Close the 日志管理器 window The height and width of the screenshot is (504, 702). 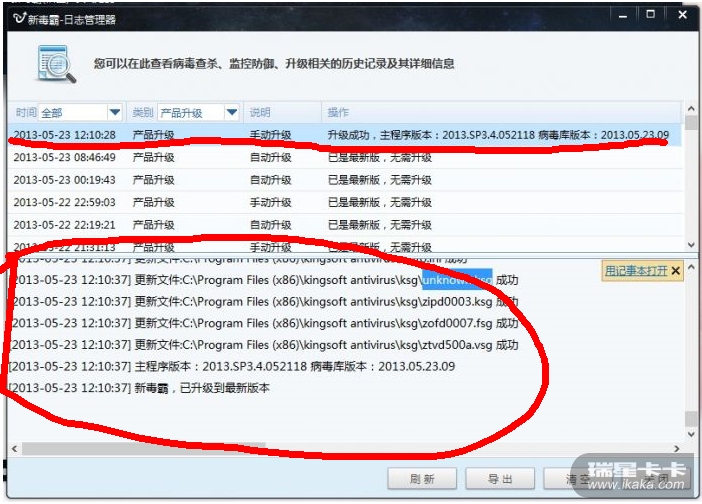pos(683,15)
